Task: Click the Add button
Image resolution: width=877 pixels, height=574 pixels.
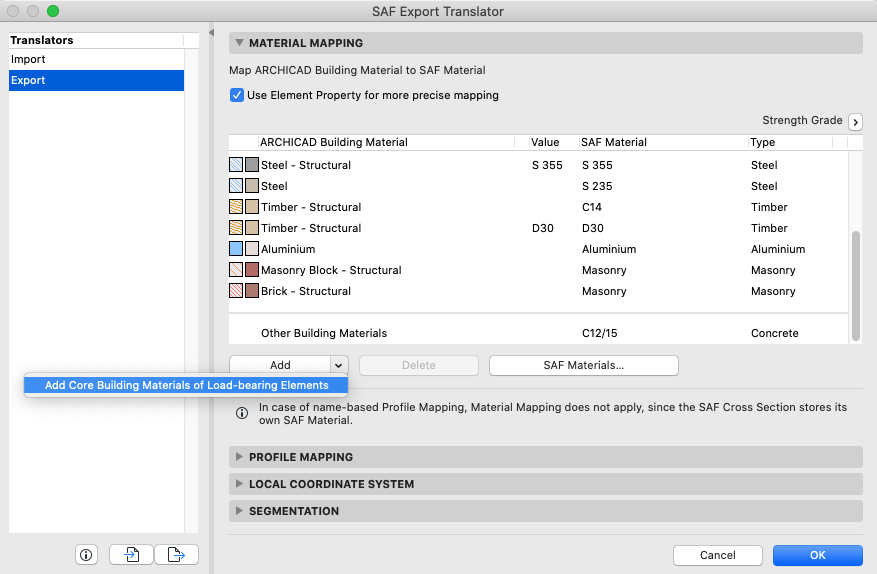Action: pyautogui.click(x=280, y=365)
